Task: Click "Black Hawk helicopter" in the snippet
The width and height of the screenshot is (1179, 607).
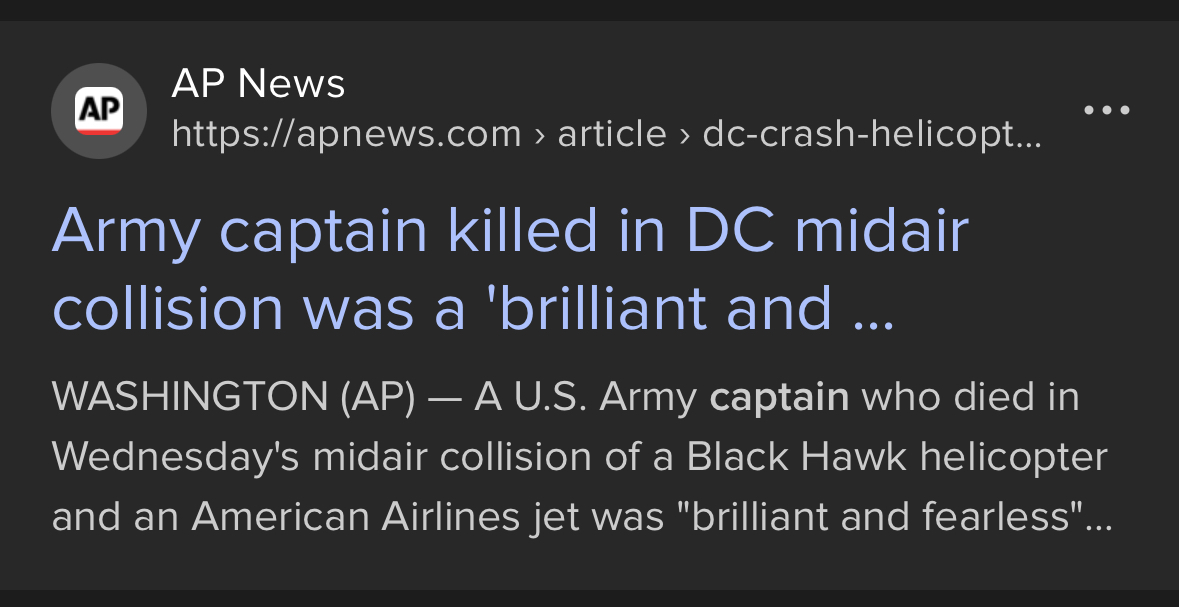Action: pos(897,458)
